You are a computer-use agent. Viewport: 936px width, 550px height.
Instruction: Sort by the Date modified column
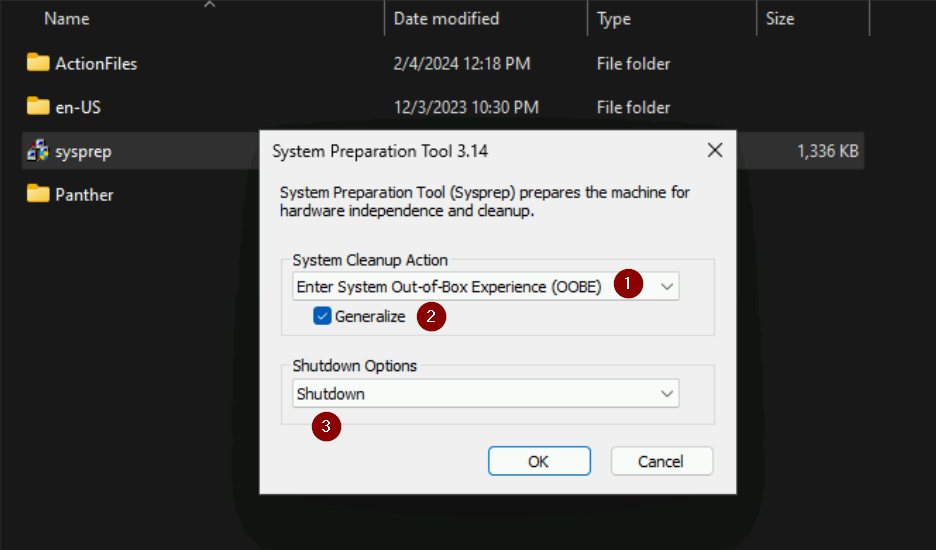pos(447,19)
